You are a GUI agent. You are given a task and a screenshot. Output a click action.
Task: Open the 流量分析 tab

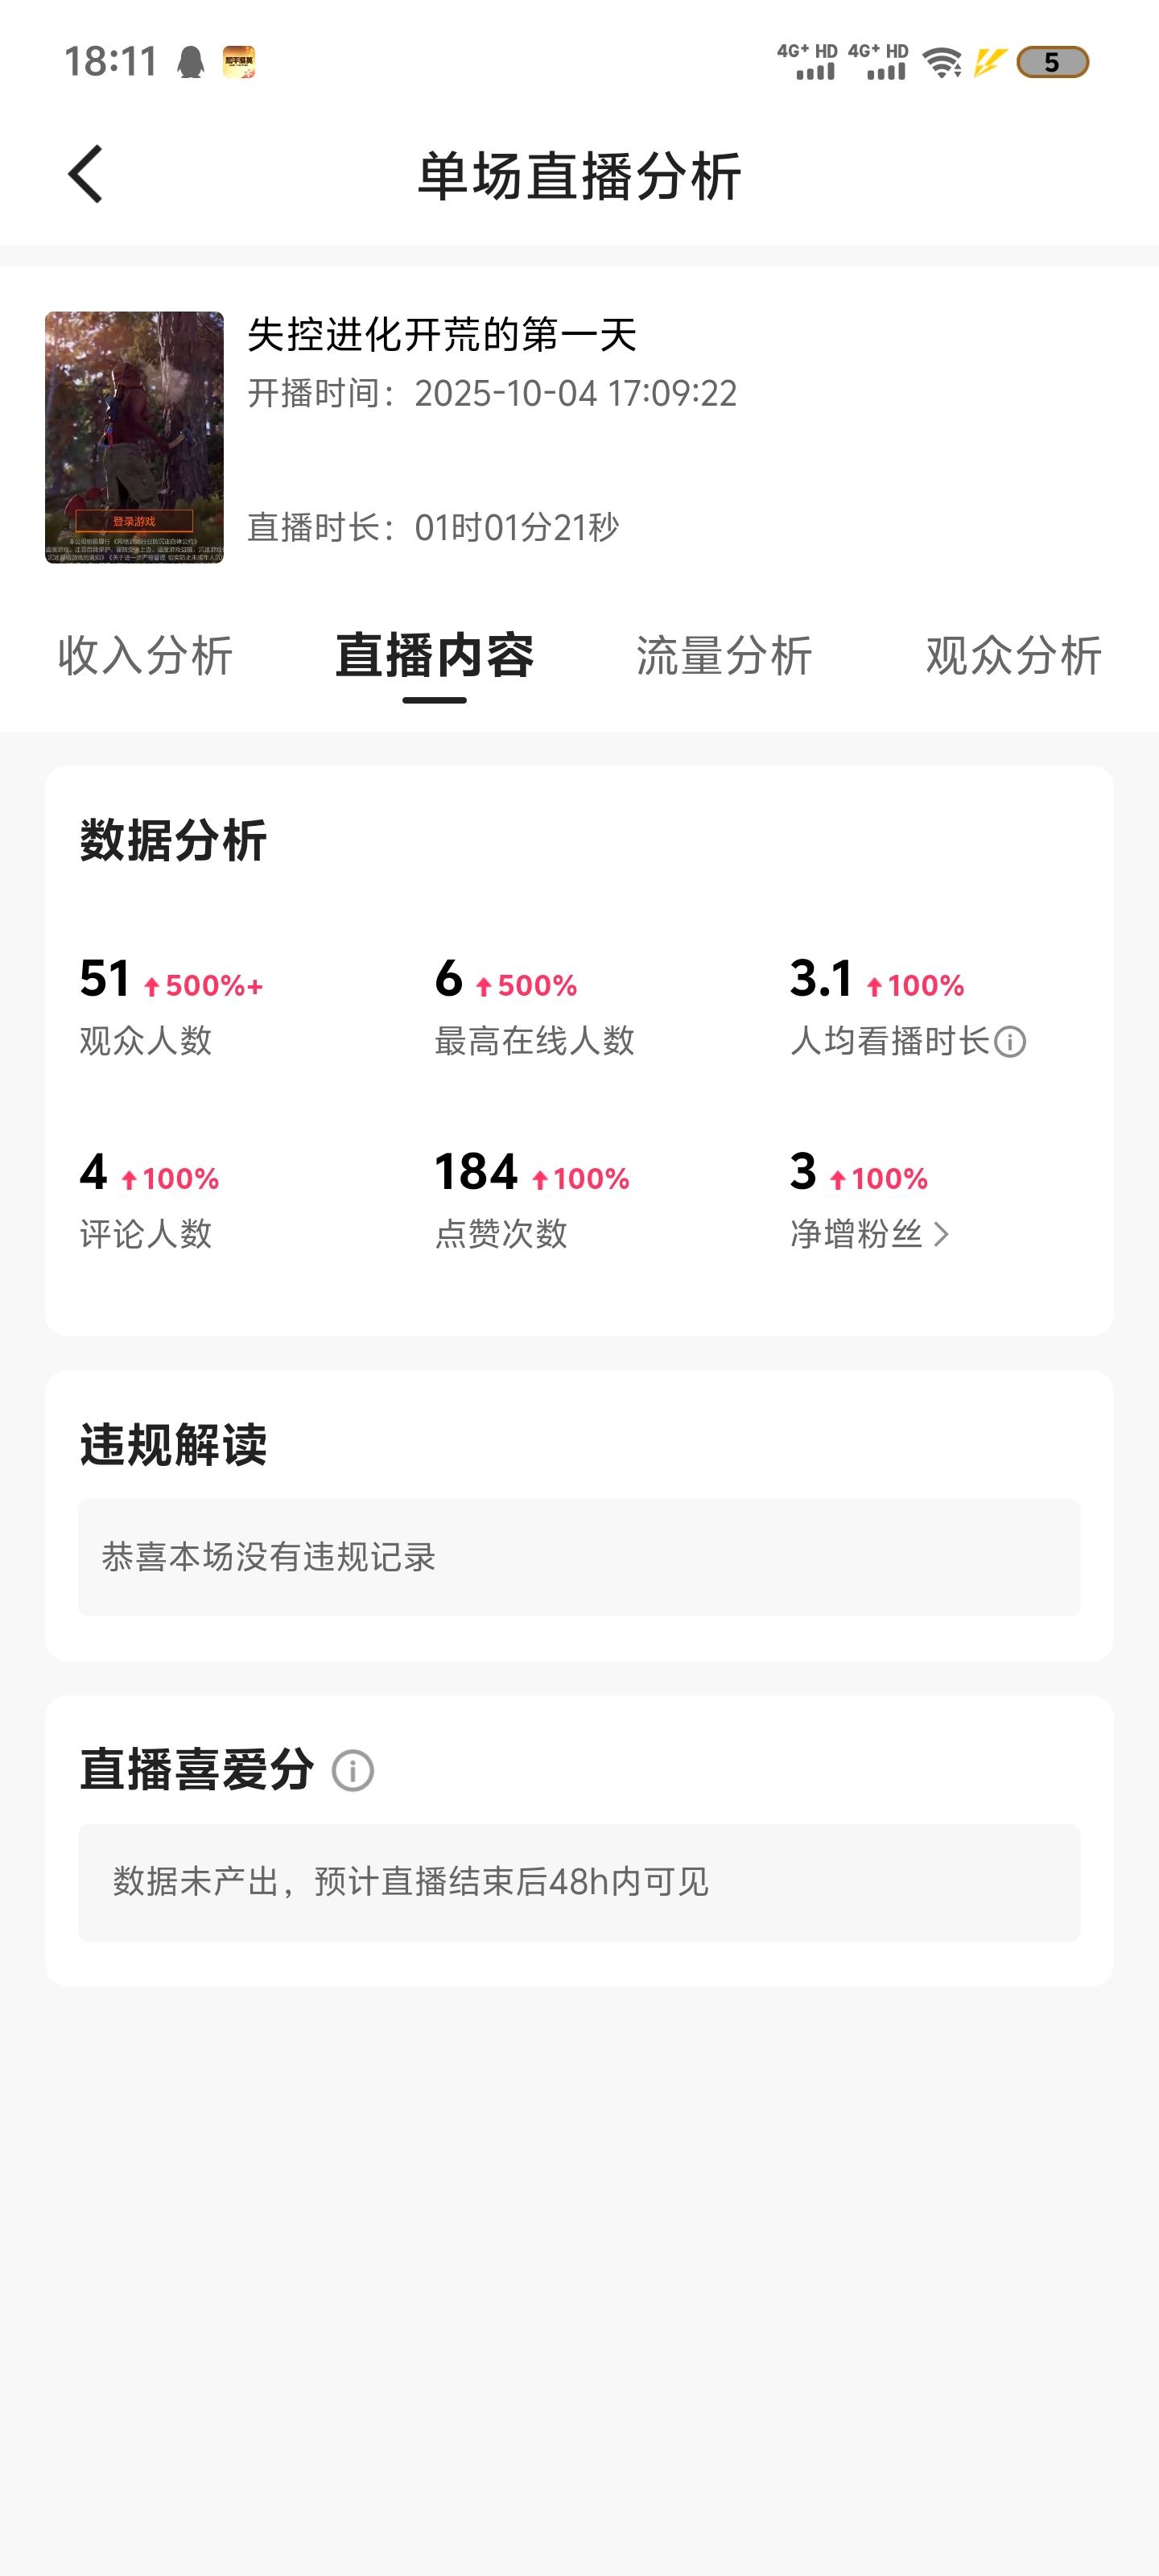coord(724,656)
